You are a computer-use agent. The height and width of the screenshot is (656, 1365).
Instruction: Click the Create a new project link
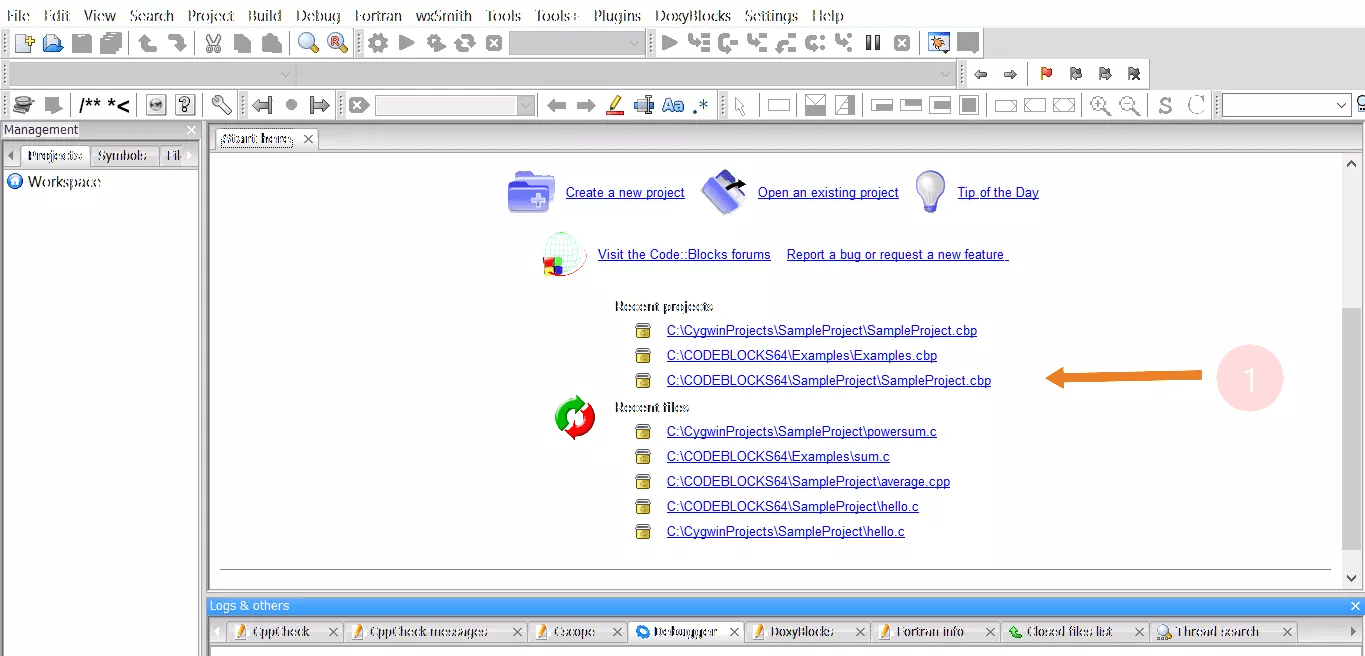(625, 192)
